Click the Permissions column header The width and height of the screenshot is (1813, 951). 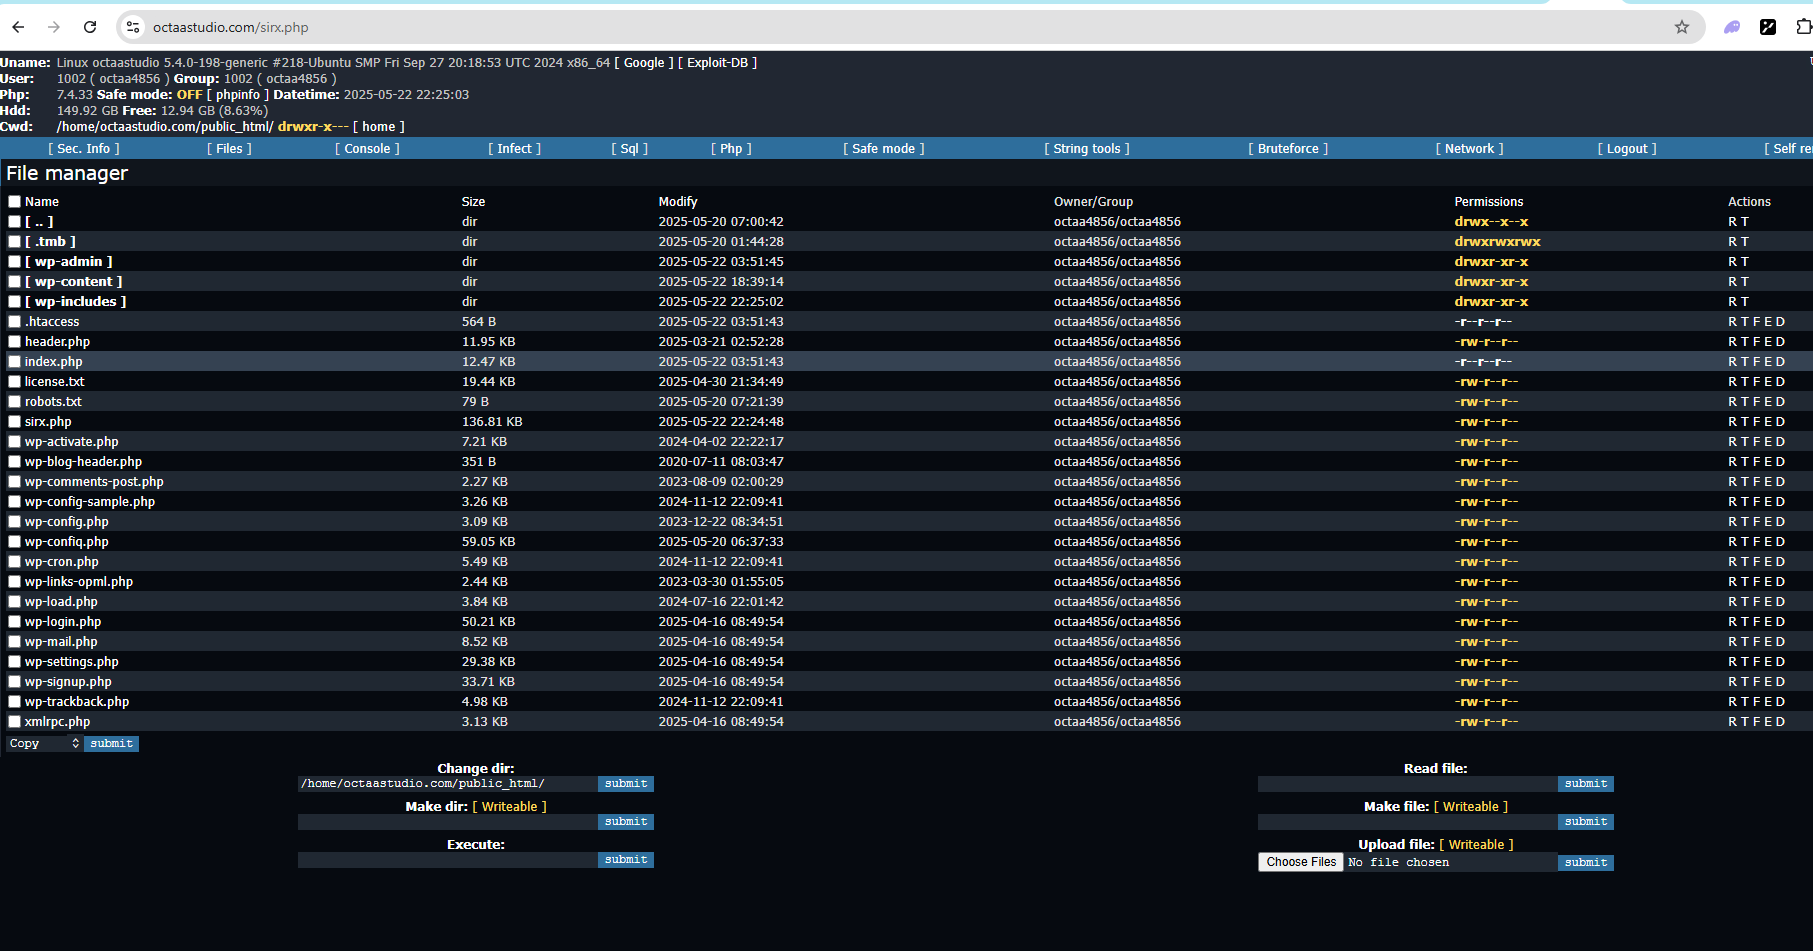click(x=1489, y=201)
